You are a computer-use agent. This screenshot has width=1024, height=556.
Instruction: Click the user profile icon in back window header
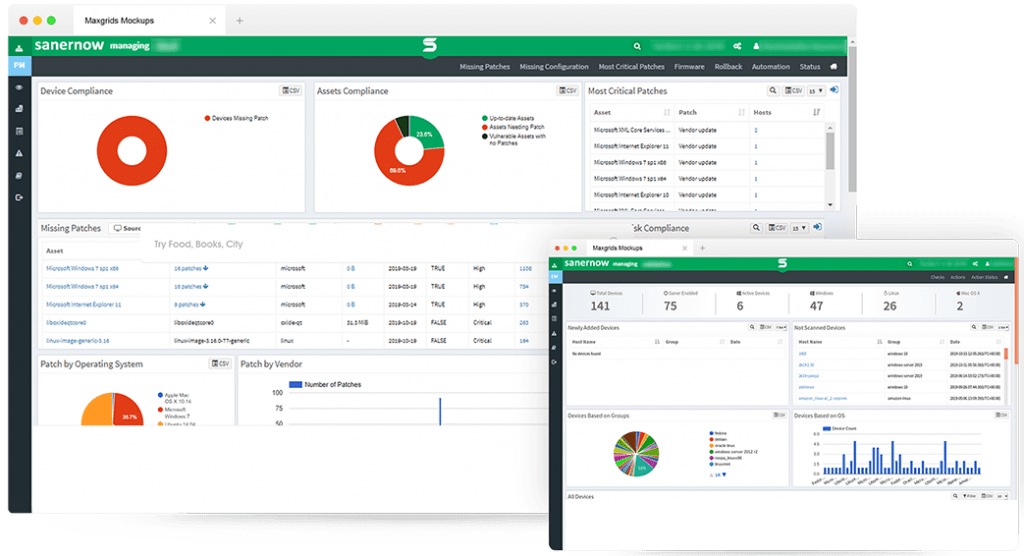756,46
